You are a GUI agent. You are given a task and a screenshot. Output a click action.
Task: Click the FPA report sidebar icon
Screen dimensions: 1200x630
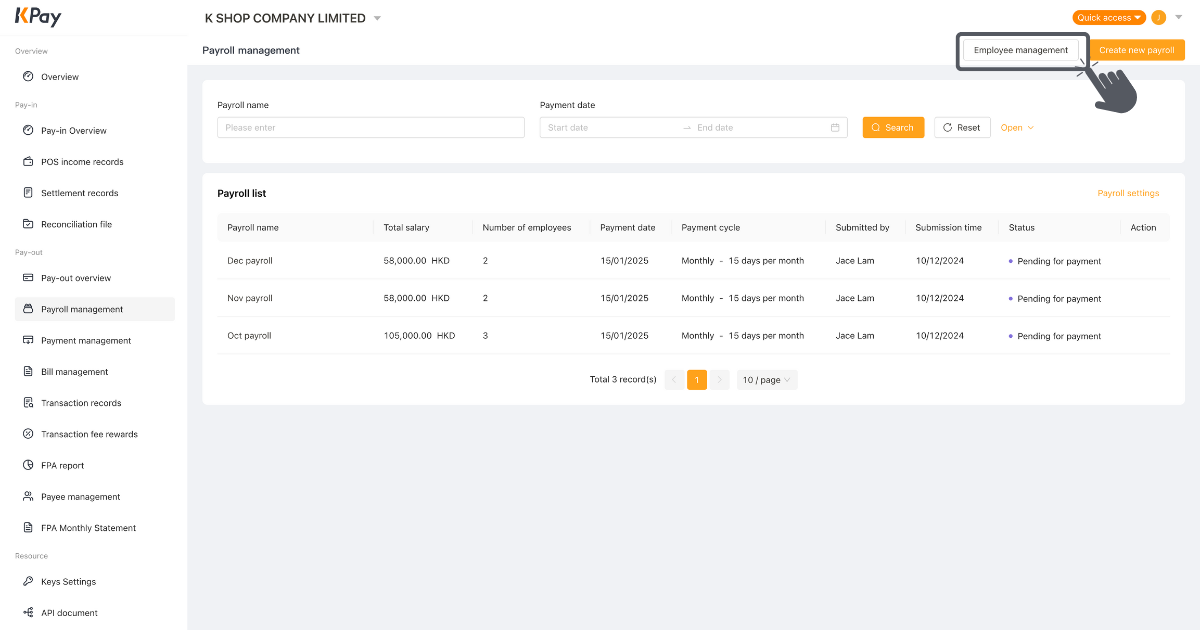[x=29, y=464]
